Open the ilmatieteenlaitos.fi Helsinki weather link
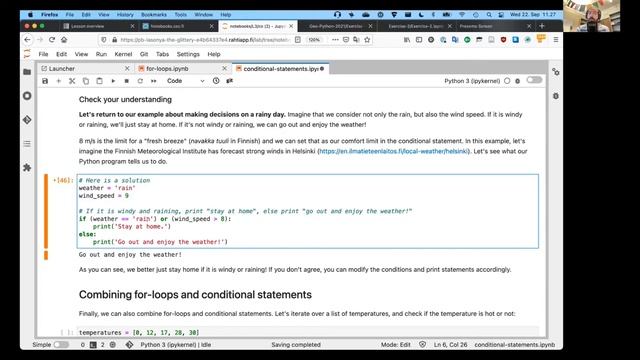Screen dimensions: 640x360 pos(393,151)
